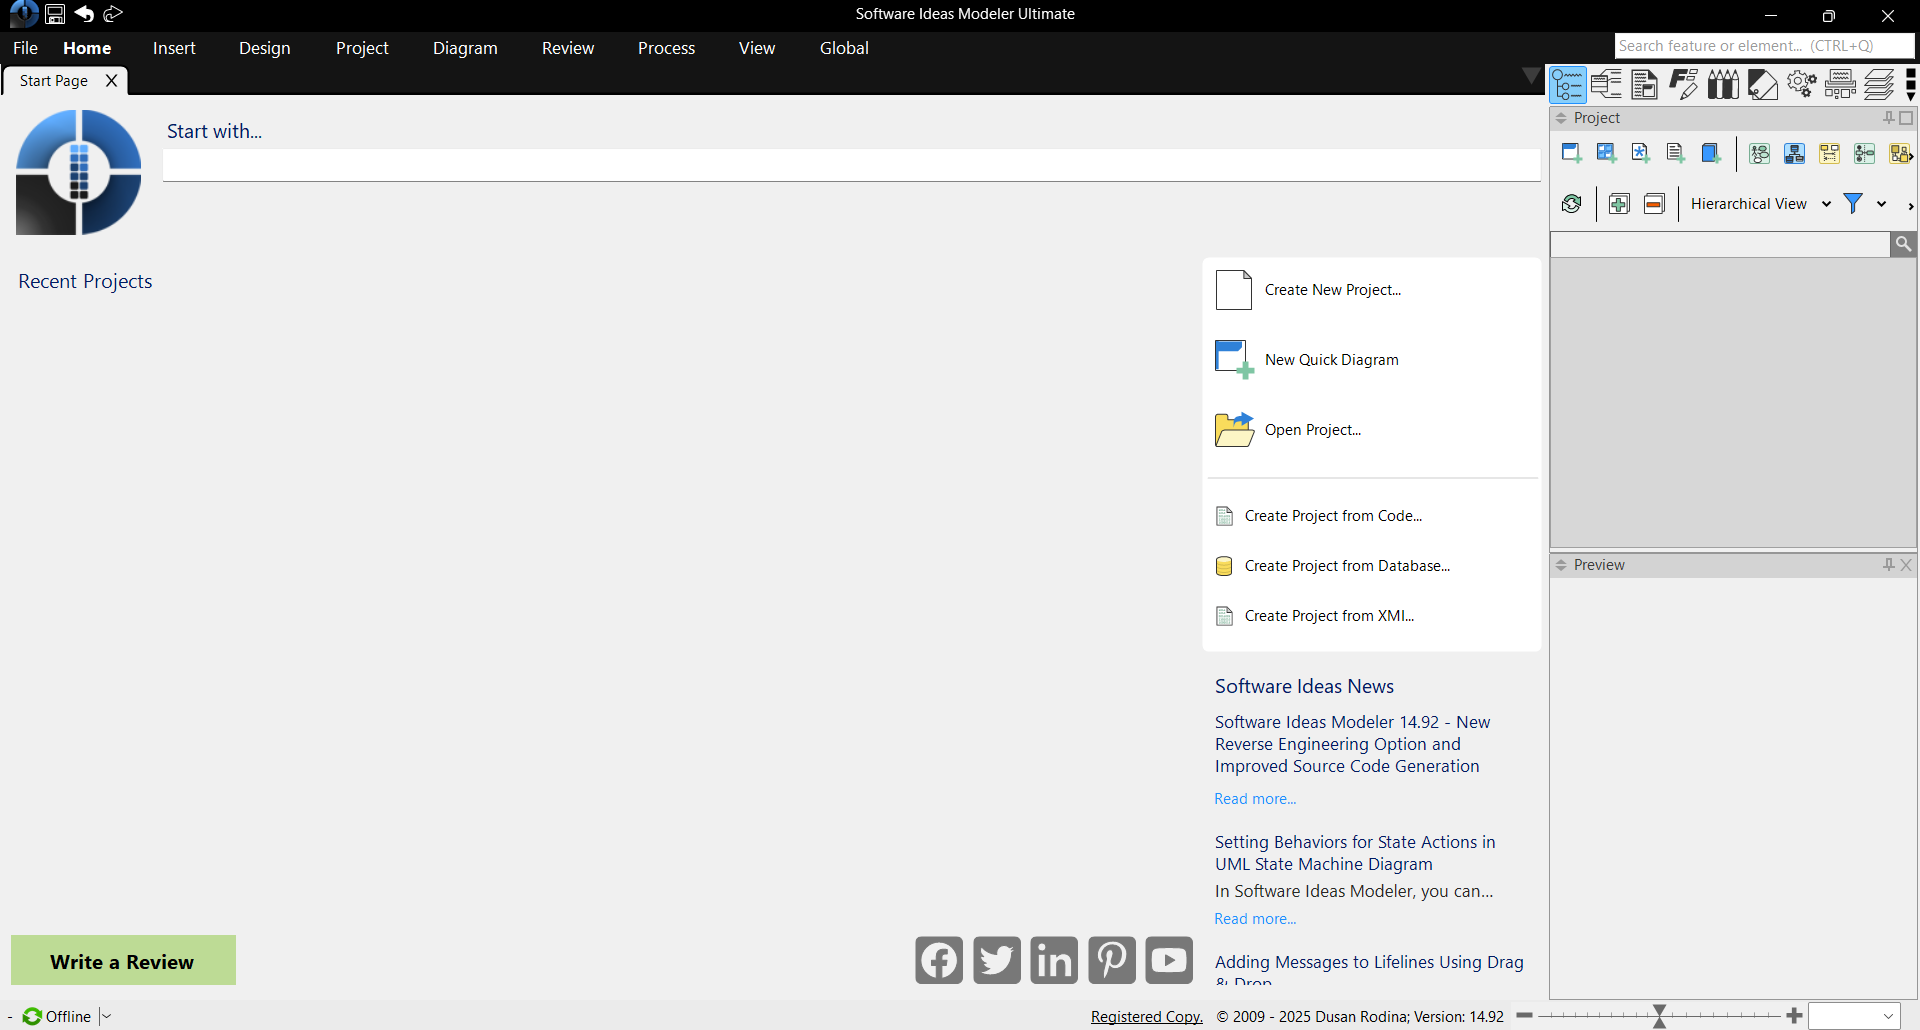
Task: Switch to the Insert ribbon tab
Action: pos(174,48)
